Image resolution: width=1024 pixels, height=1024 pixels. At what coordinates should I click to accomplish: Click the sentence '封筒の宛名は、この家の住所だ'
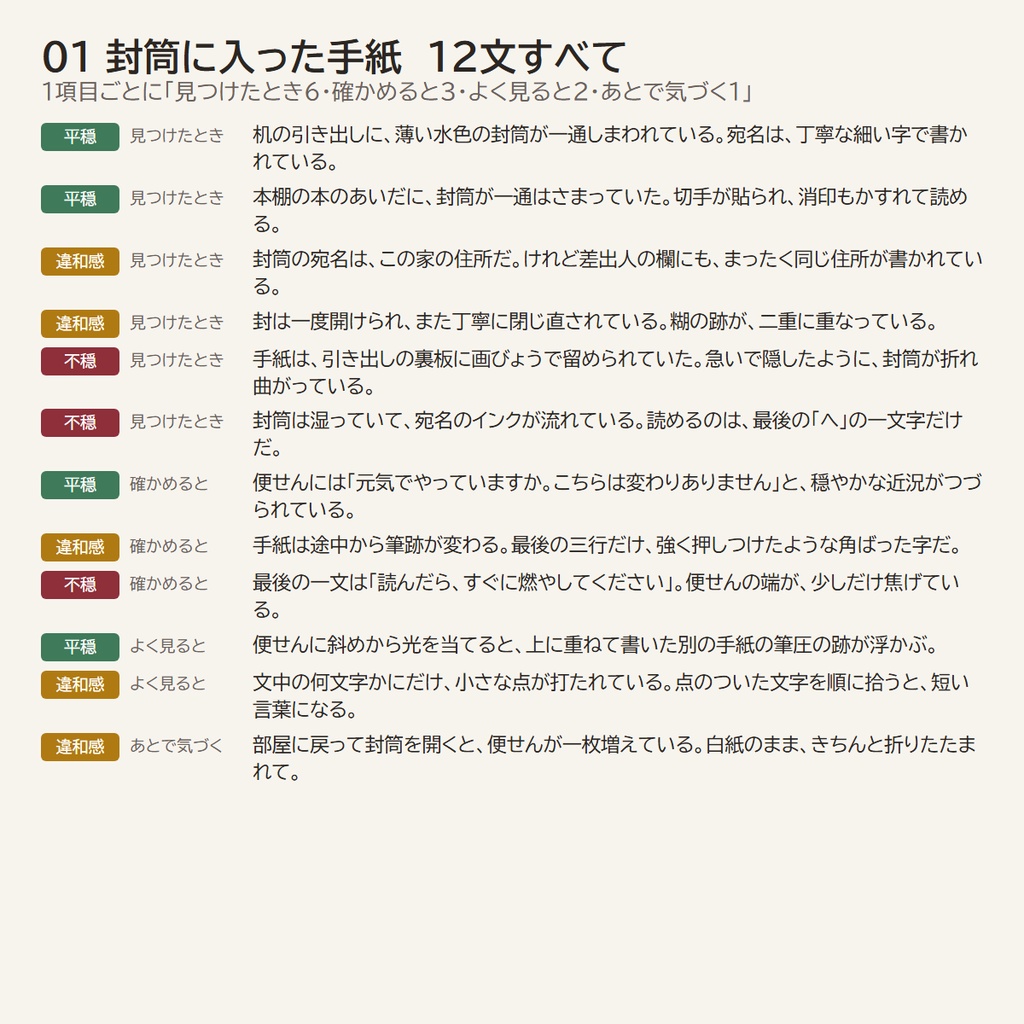click(x=618, y=272)
